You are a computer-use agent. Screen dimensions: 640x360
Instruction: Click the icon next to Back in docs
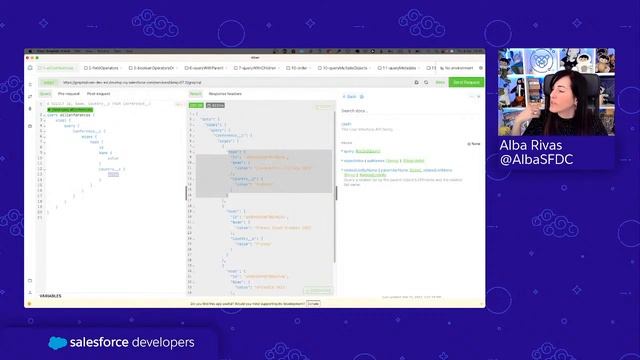click(362, 97)
